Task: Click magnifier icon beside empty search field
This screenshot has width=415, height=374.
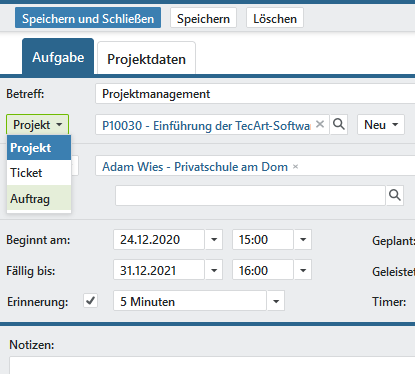Action: (395, 195)
